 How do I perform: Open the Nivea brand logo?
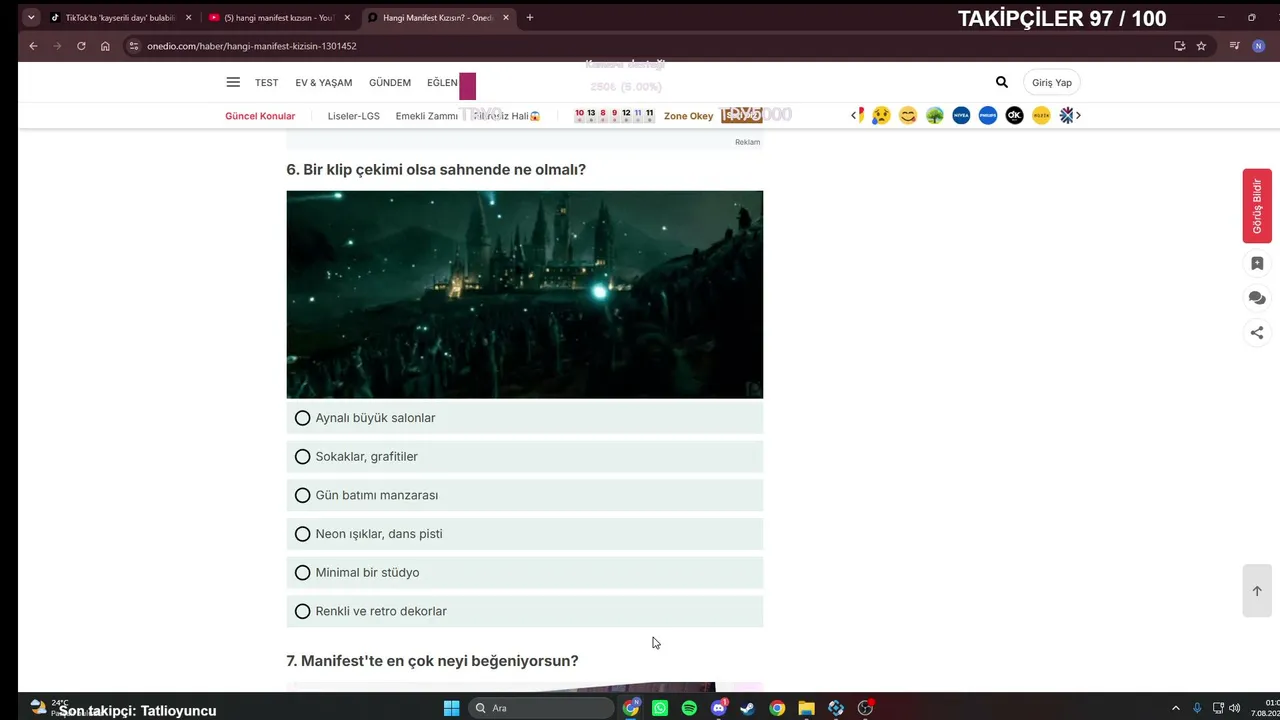[x=961, y=115]
